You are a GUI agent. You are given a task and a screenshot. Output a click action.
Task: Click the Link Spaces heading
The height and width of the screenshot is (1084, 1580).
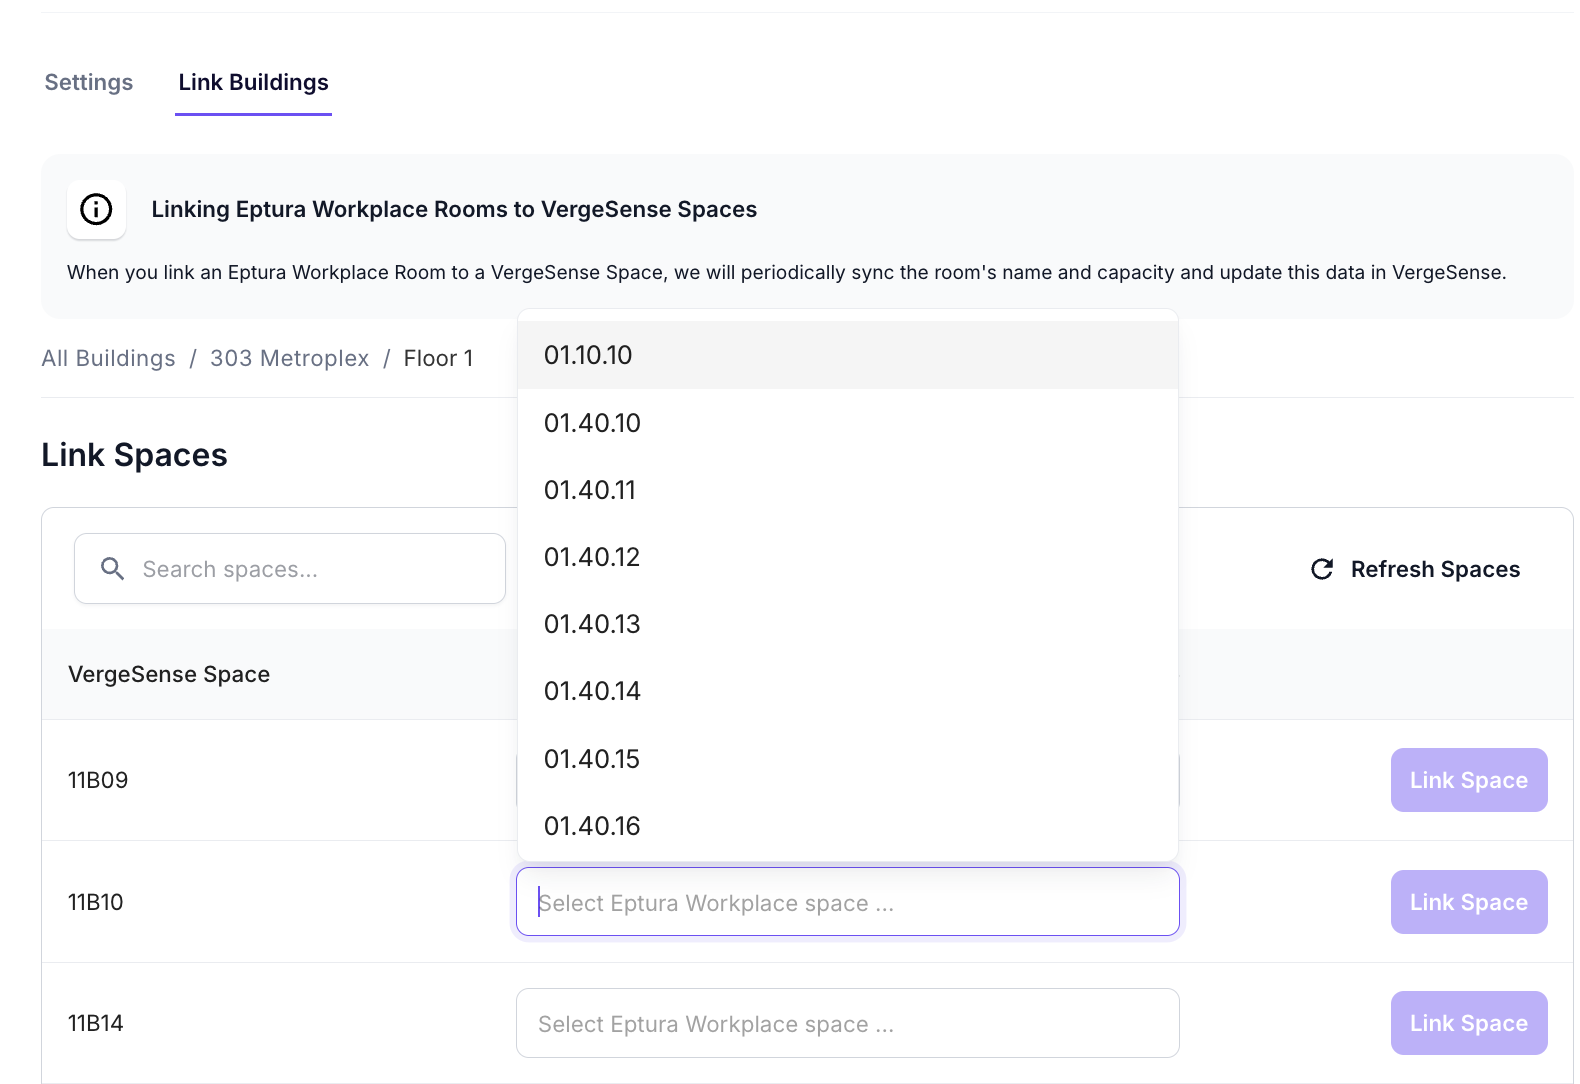134,455
